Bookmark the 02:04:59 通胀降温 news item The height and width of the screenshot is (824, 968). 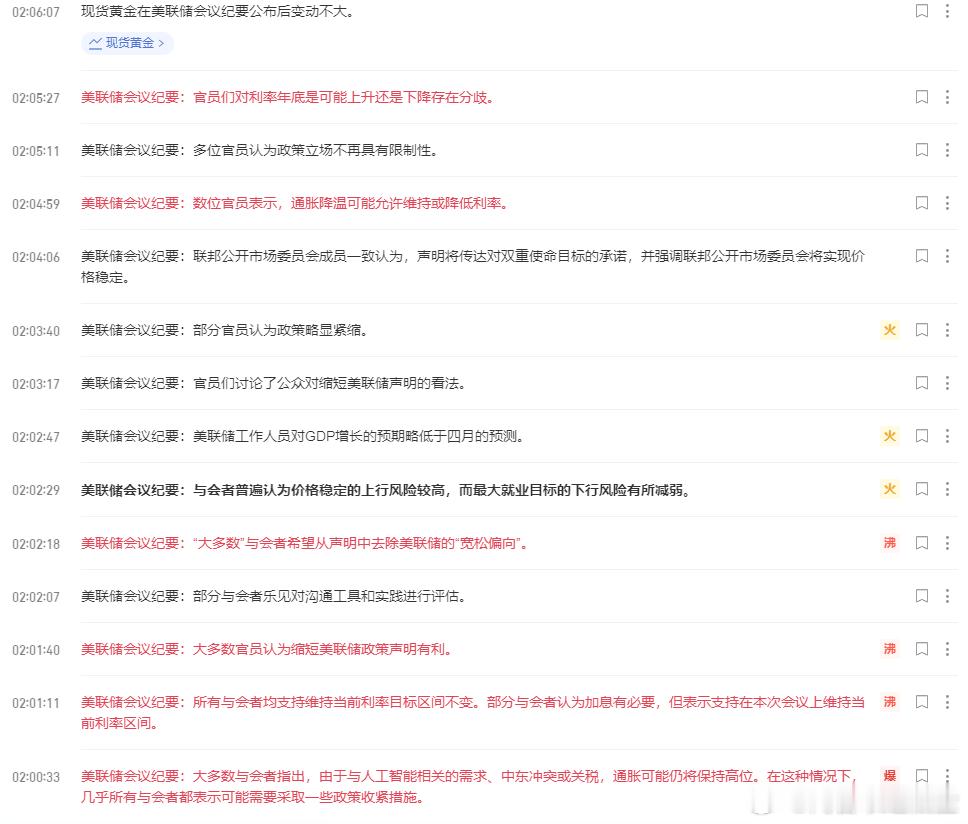(922, 203)
